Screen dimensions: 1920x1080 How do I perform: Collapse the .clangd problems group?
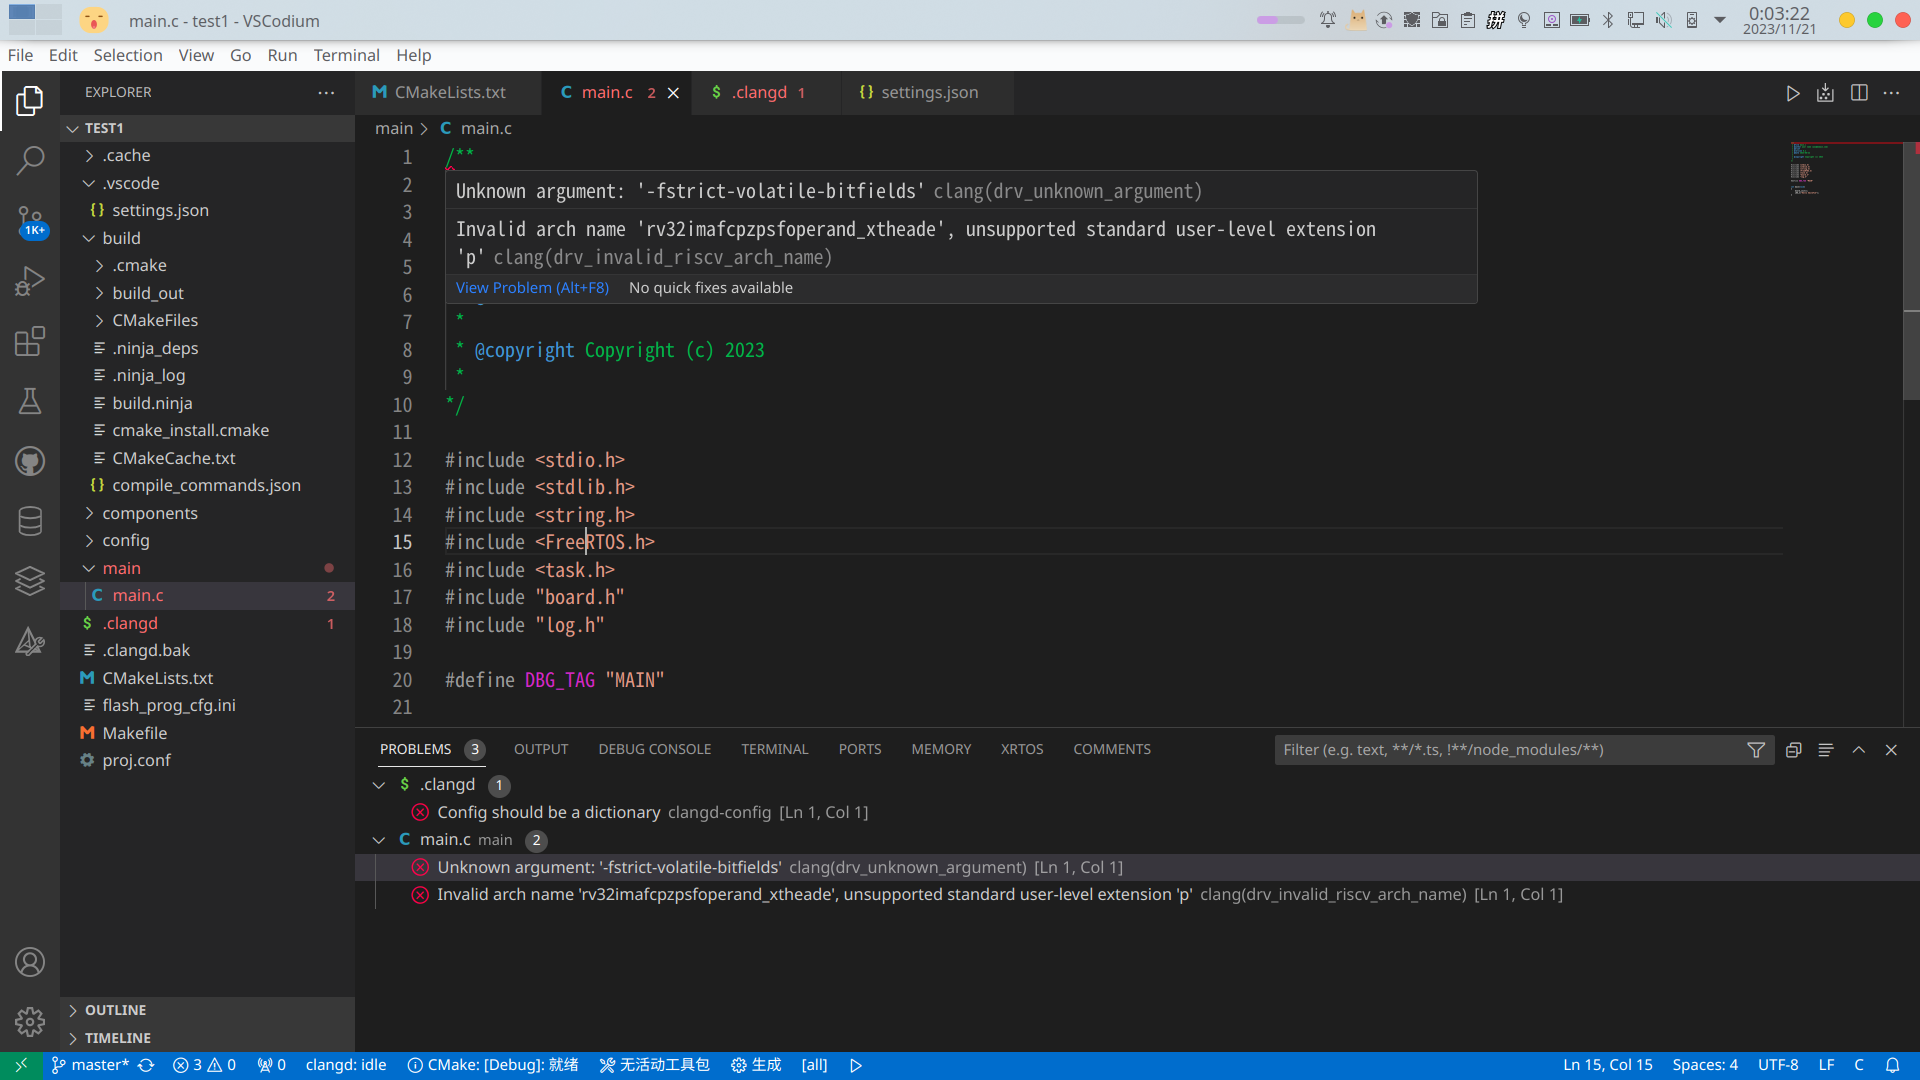click(379, 785)
